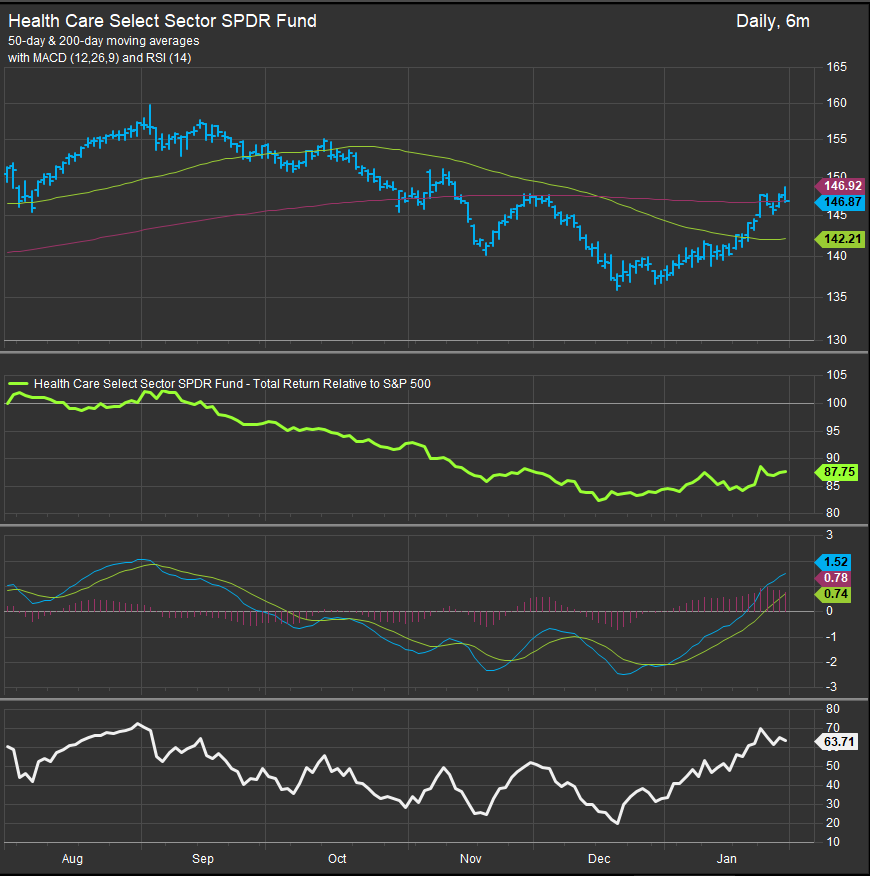Click the Jan label on the date axis
870x876 pixels.
[726, 859]
